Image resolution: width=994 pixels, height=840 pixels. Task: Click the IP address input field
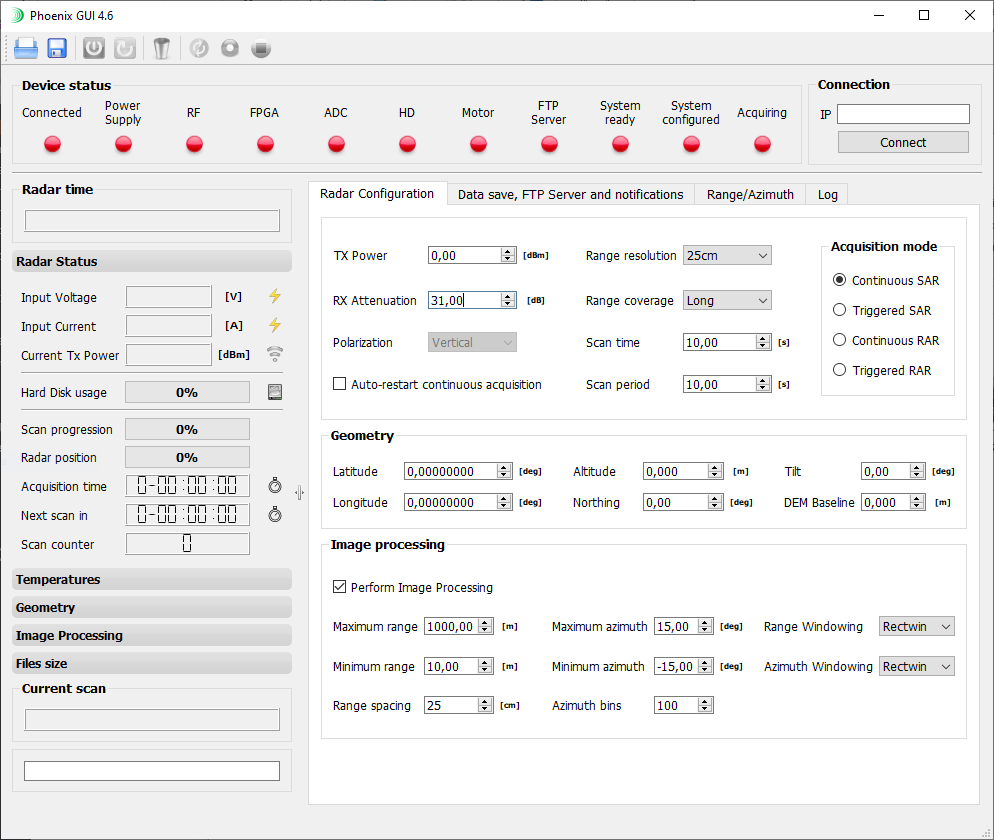tap(903, 114)
